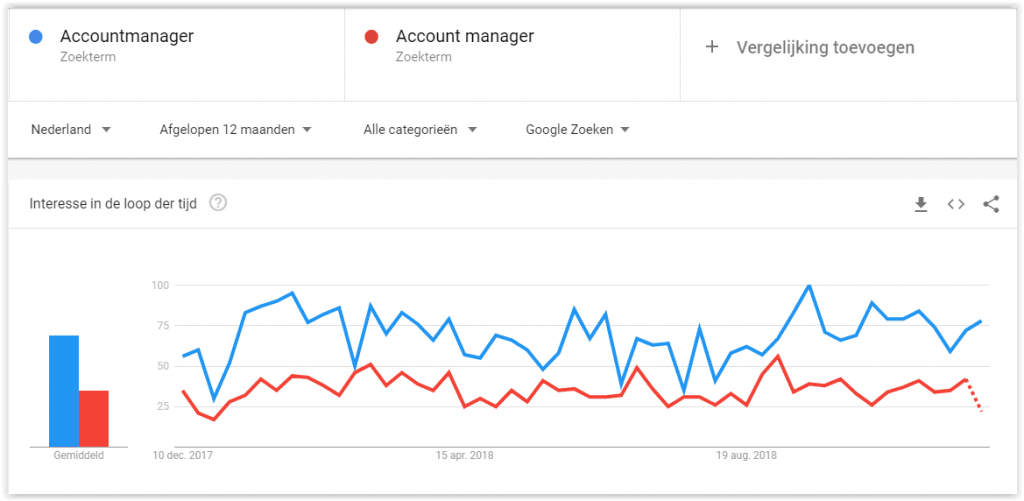Image resolution: width=1024 pixels, height=501 pixels.
Task: Edit the Accountmanager search term
Action: click(126, 37)
